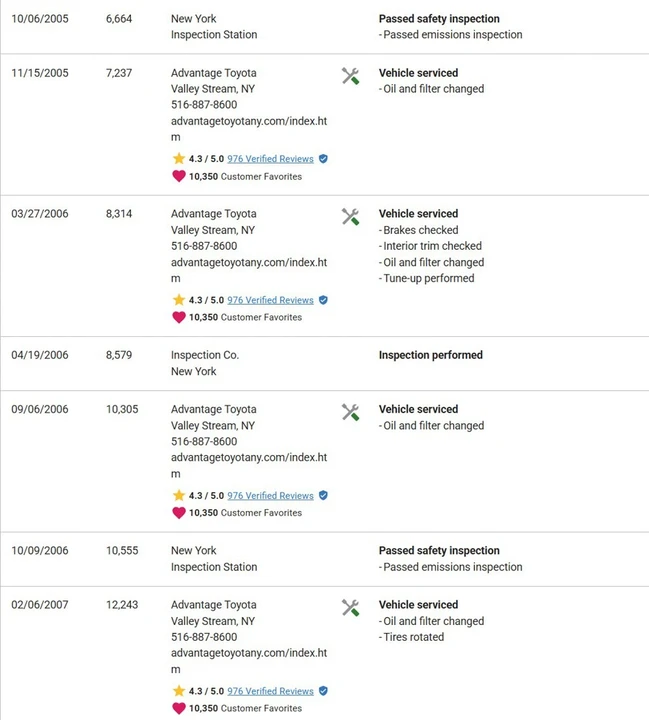Click the verified shield badge in 11/15/2005 entry

tap(323, 159)
